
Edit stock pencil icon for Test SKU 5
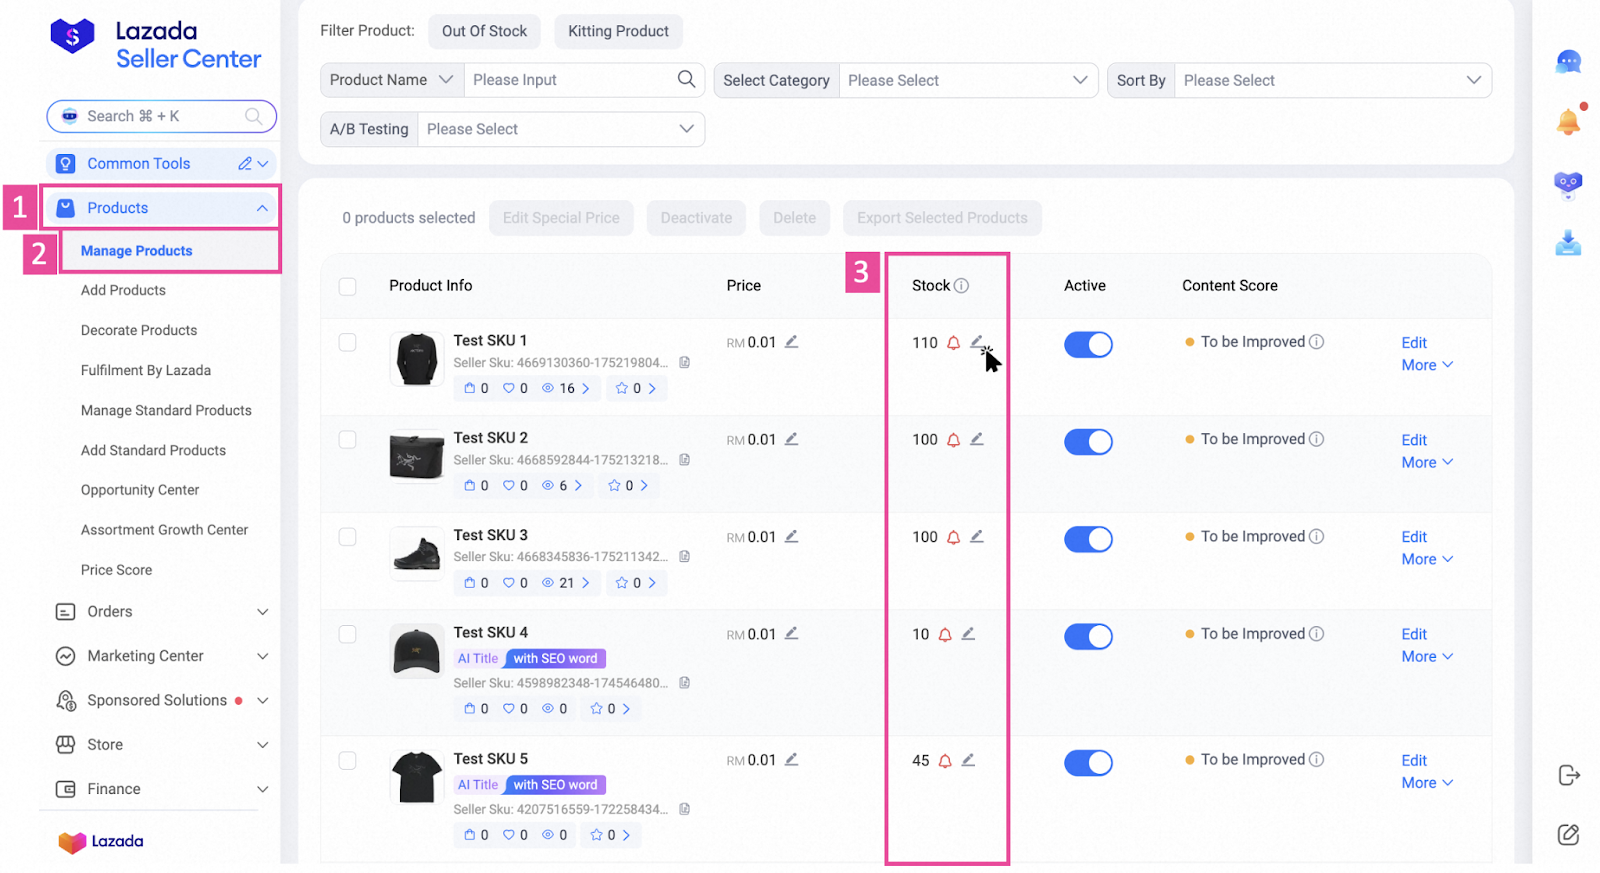tap(968, 760)
